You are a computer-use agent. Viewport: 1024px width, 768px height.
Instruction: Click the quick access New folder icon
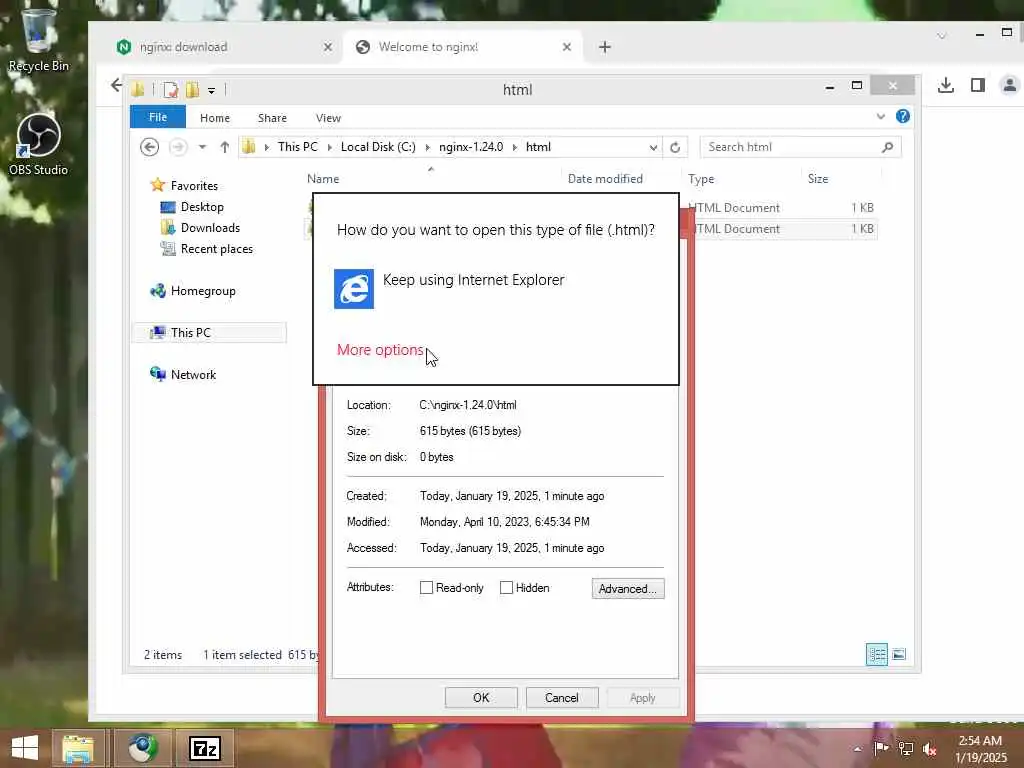coord(192,90)
